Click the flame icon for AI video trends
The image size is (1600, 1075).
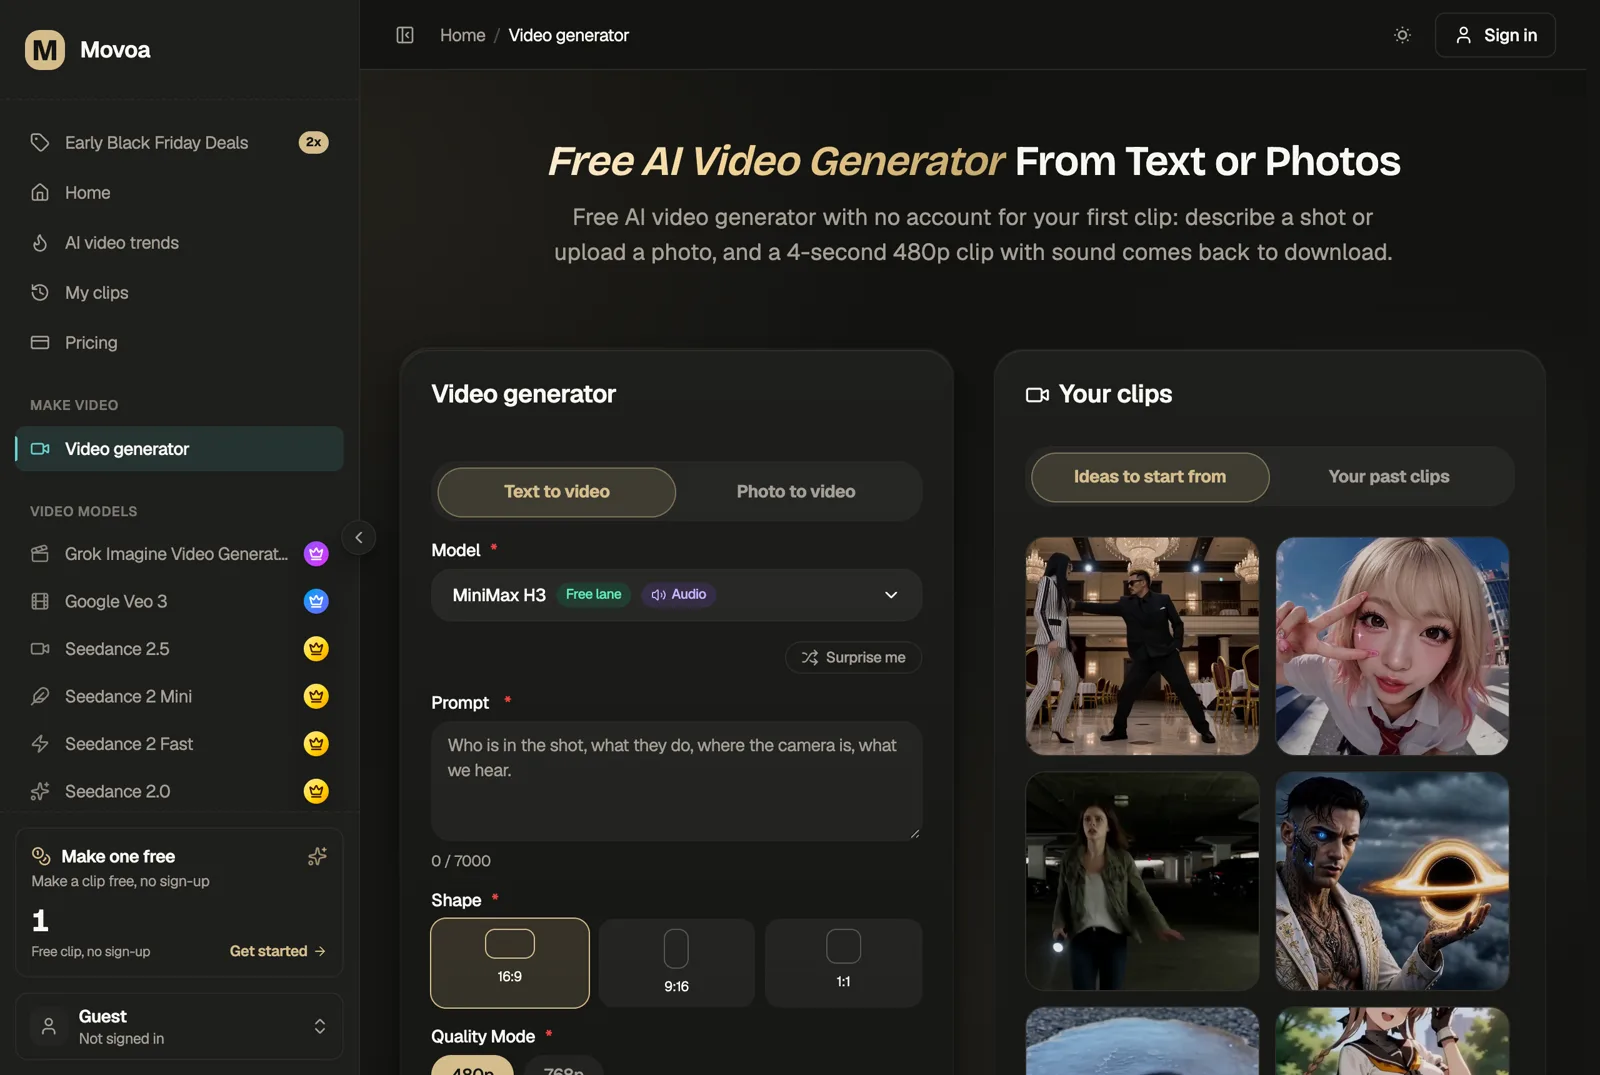(x=40, y=242)
